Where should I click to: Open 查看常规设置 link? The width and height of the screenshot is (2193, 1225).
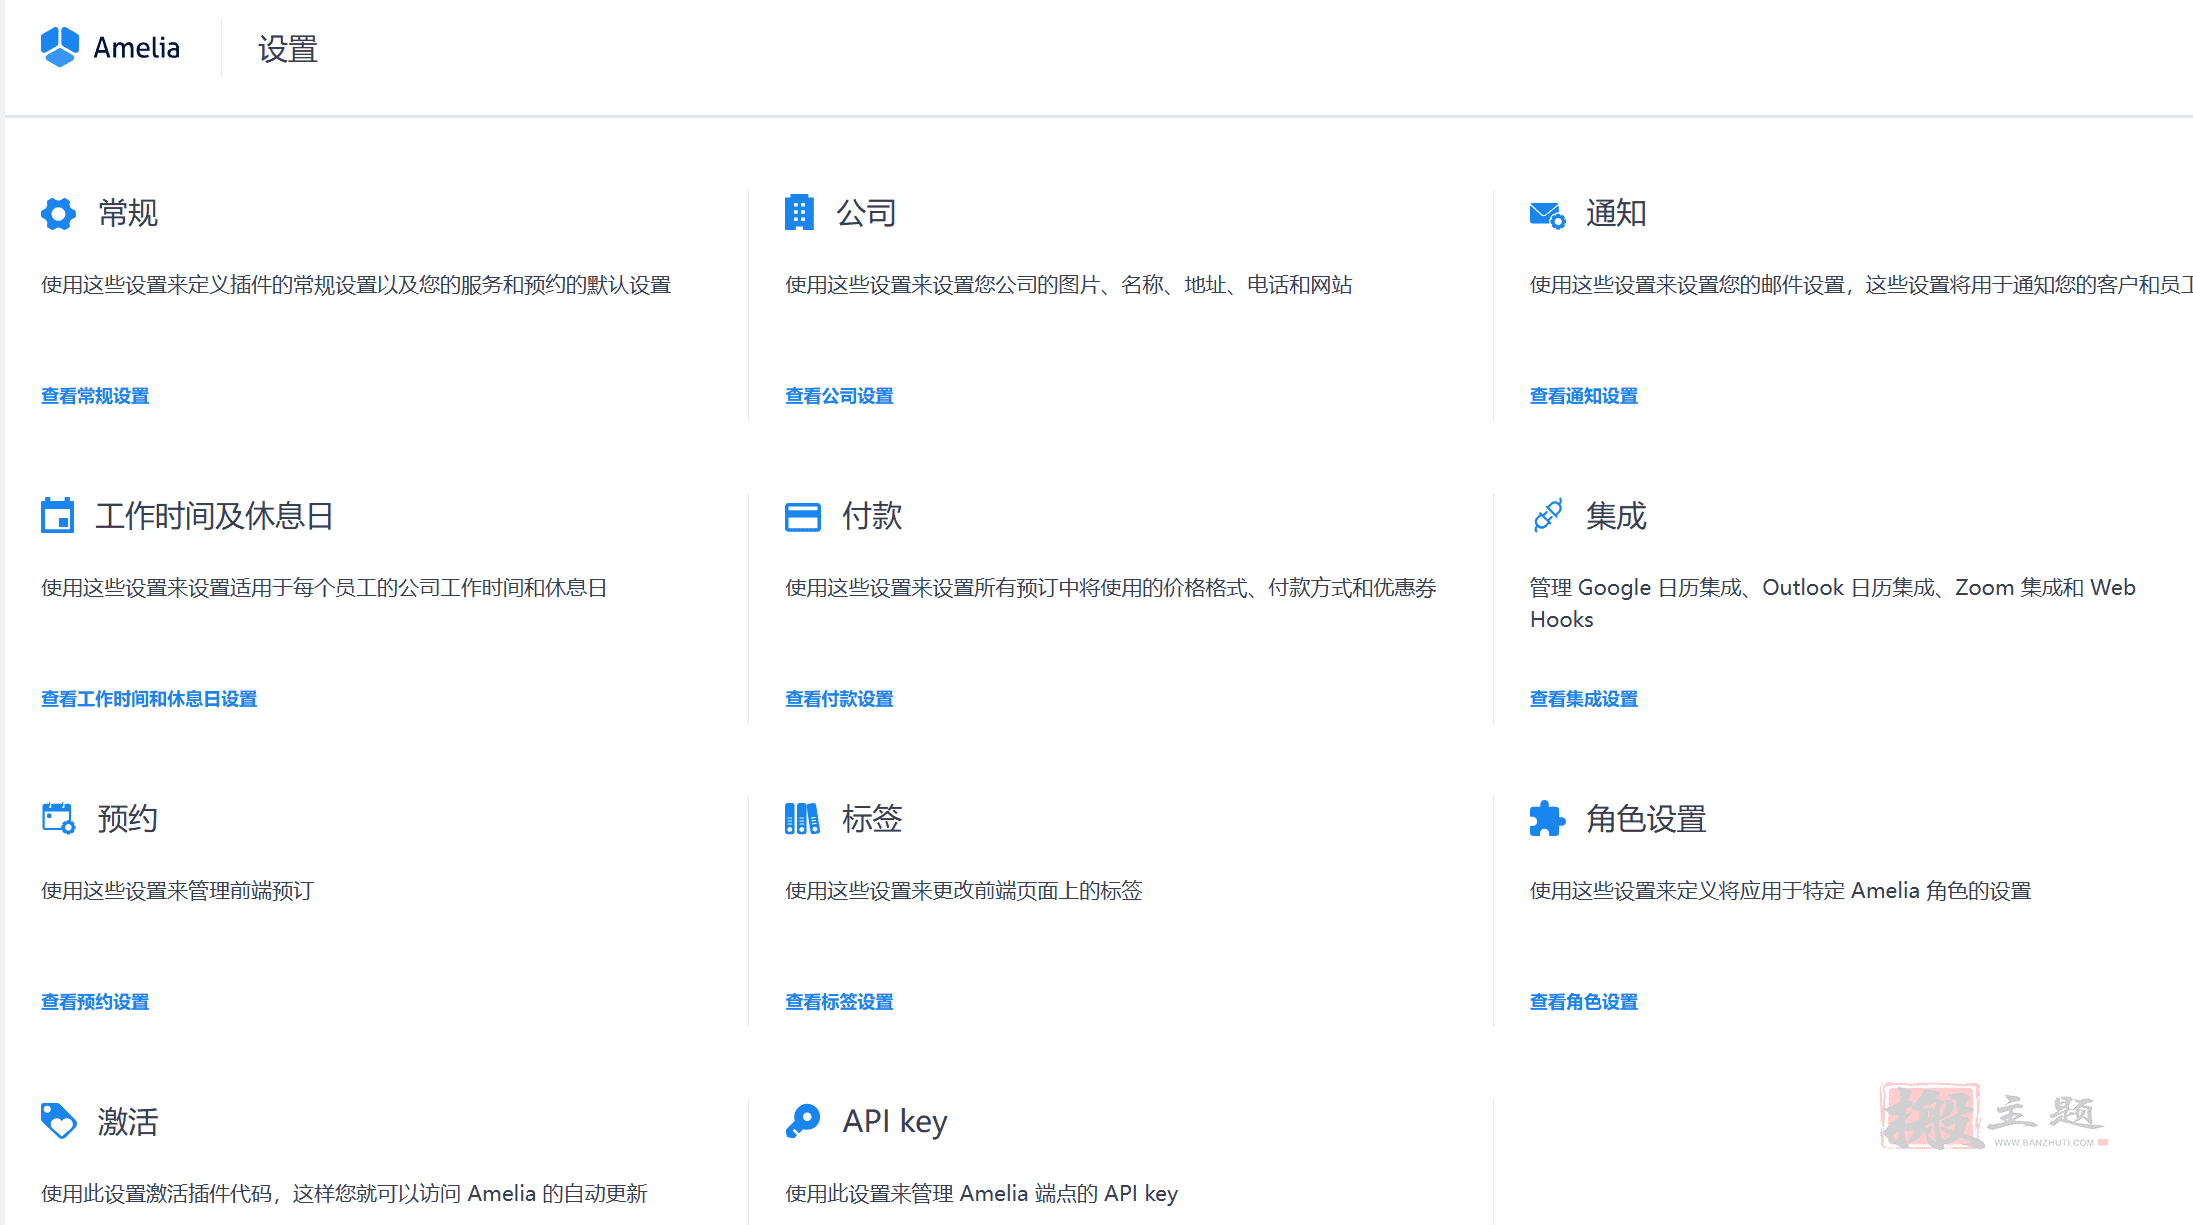(x=95, y=396)
